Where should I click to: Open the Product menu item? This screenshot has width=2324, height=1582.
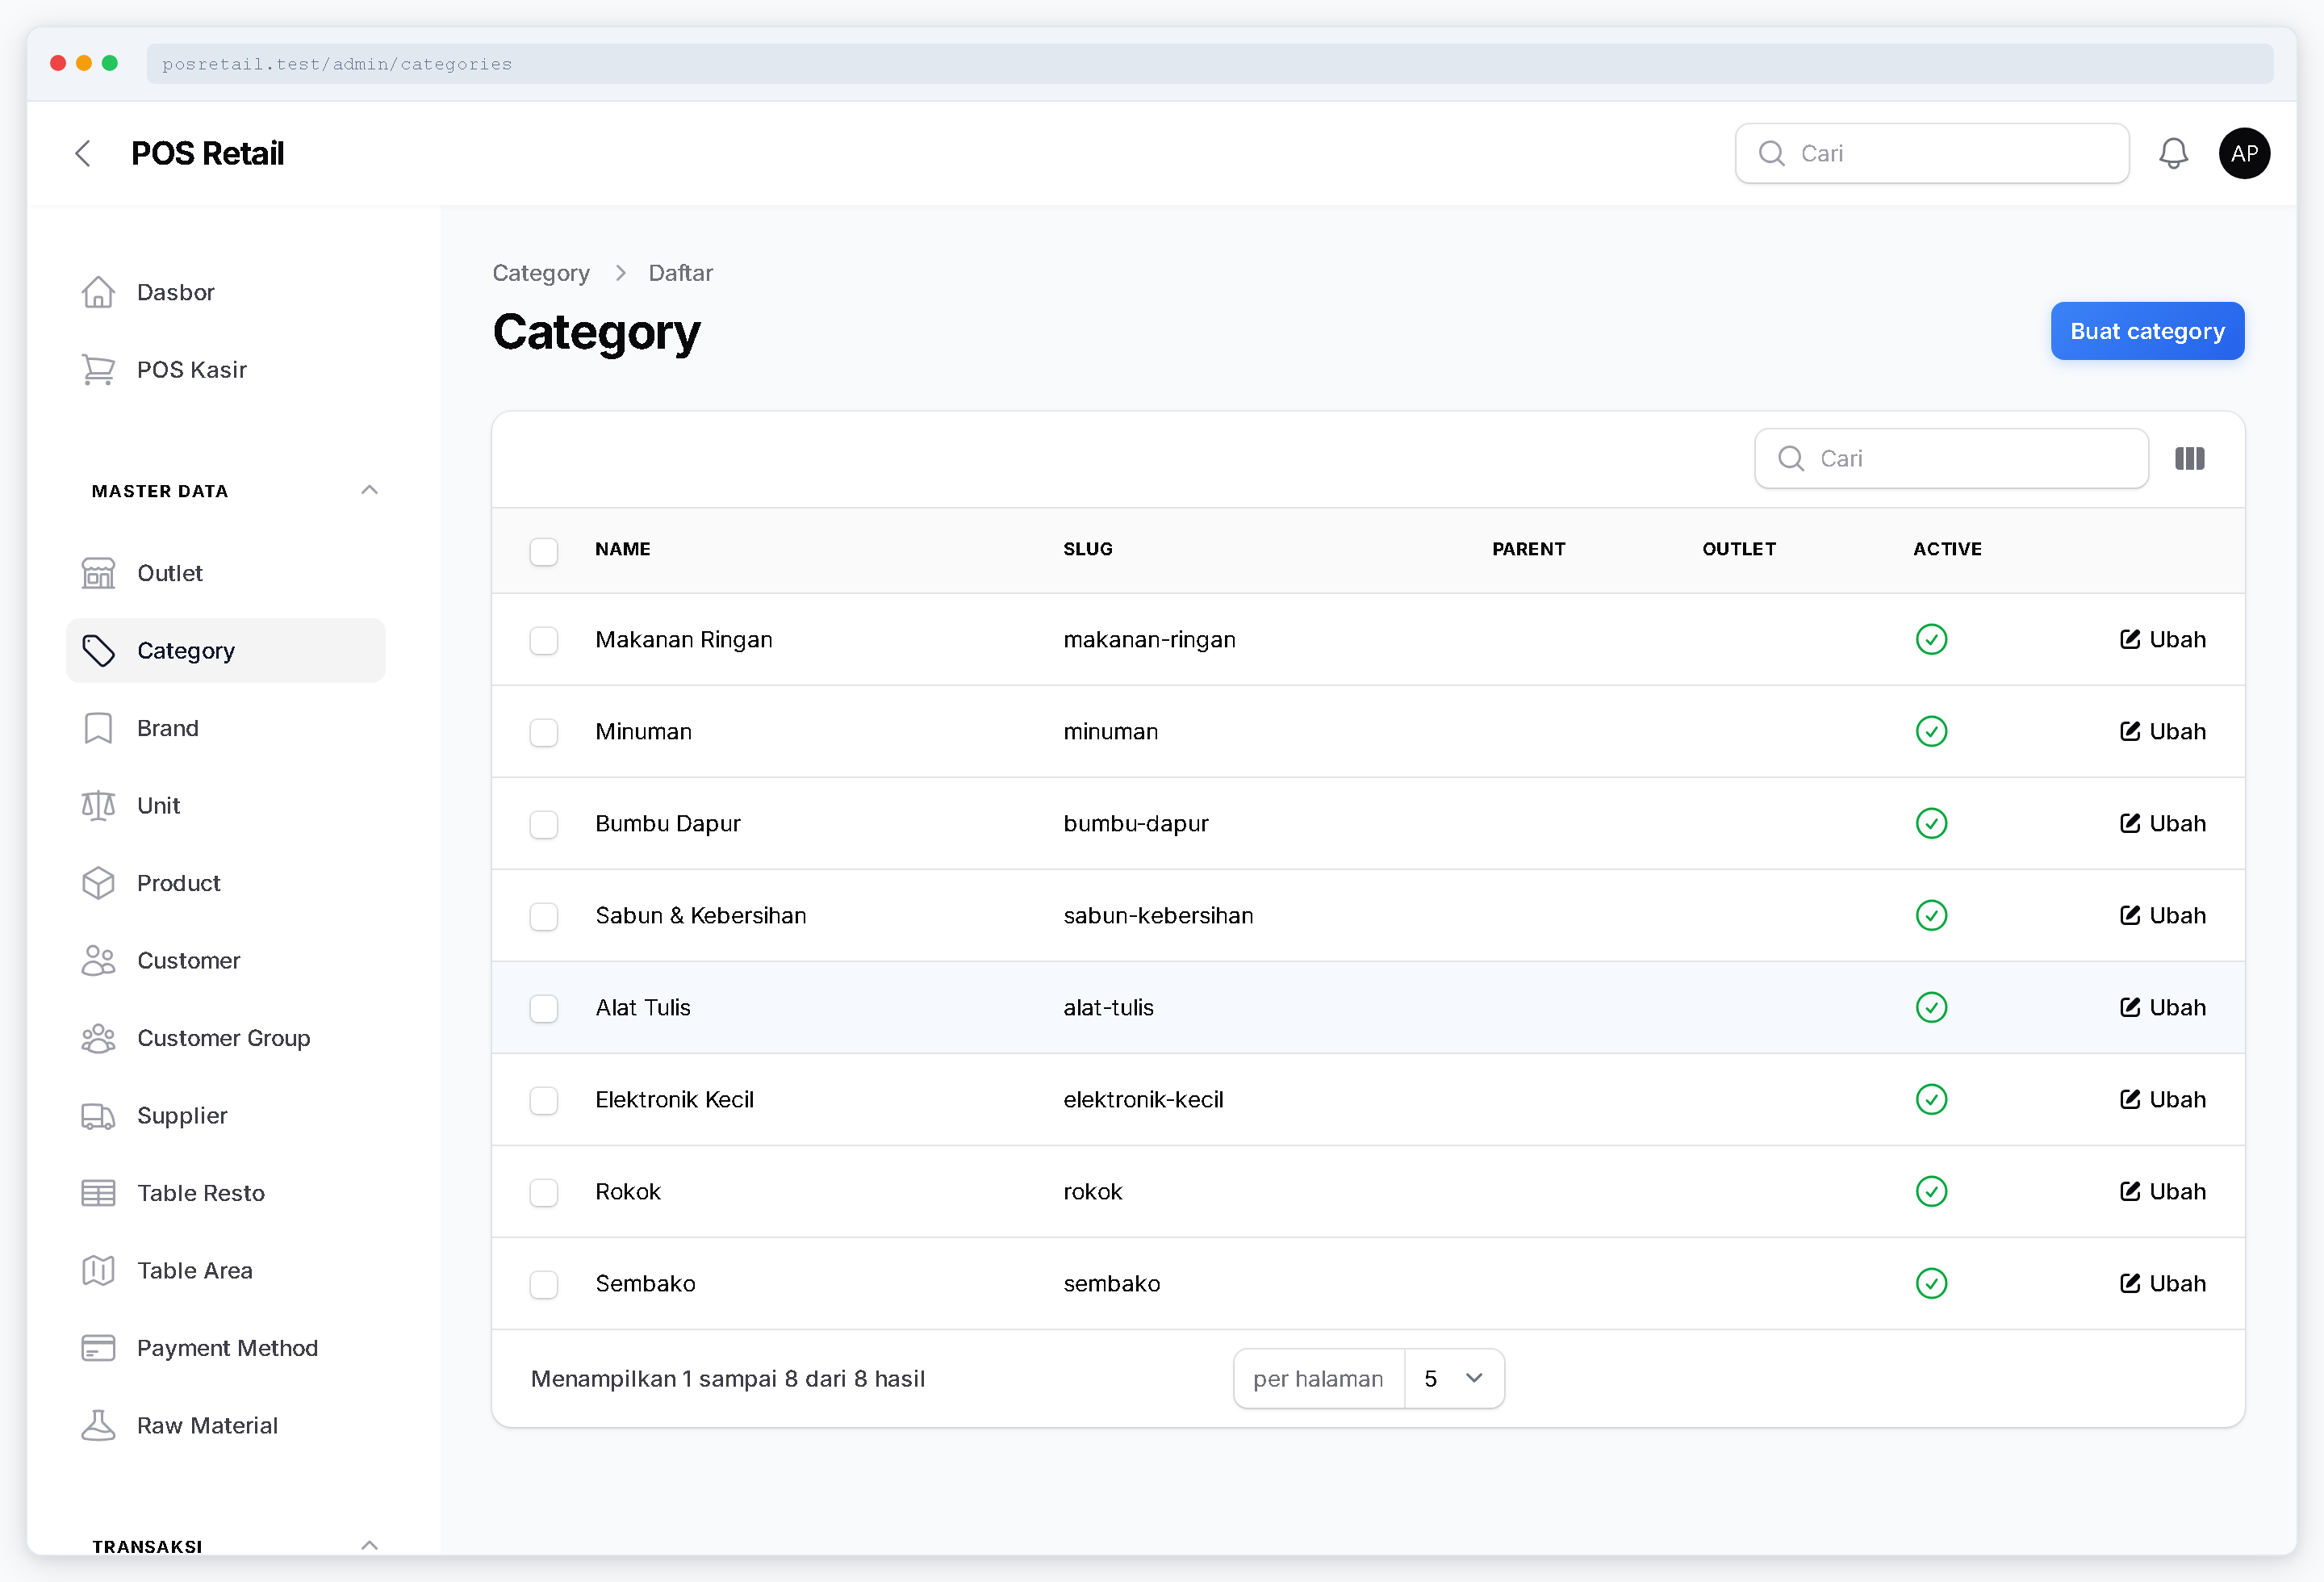point(226,883)
